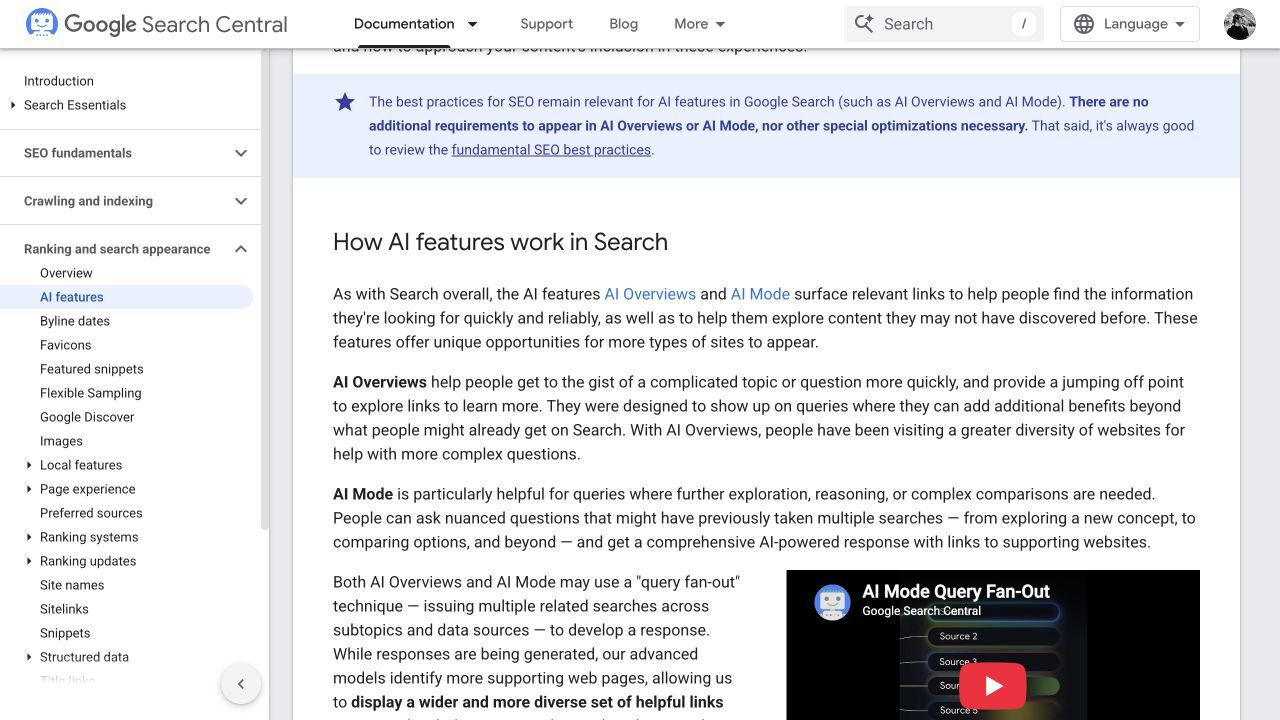Screen dimensions: 1280x720
Task: Click the Search input field
Action: point(944,24)
